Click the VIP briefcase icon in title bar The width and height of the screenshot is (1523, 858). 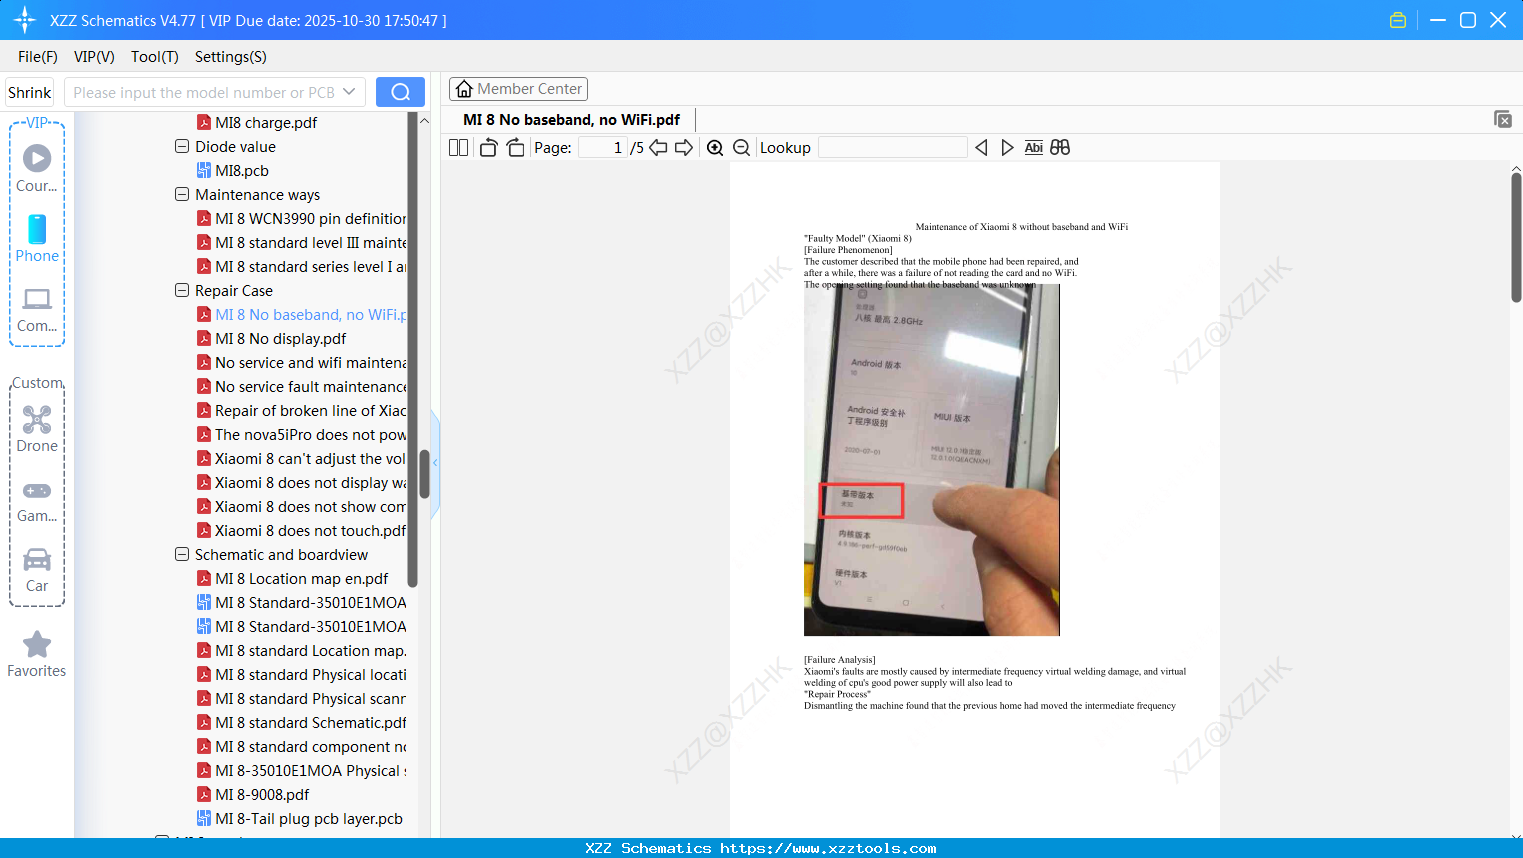[1398, 20]
